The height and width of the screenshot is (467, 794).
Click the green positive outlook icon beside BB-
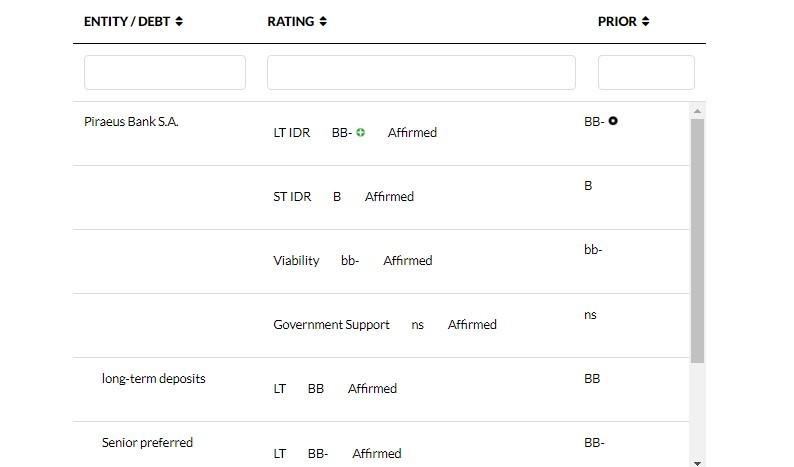pyautogui.click(x=361, y=132)
